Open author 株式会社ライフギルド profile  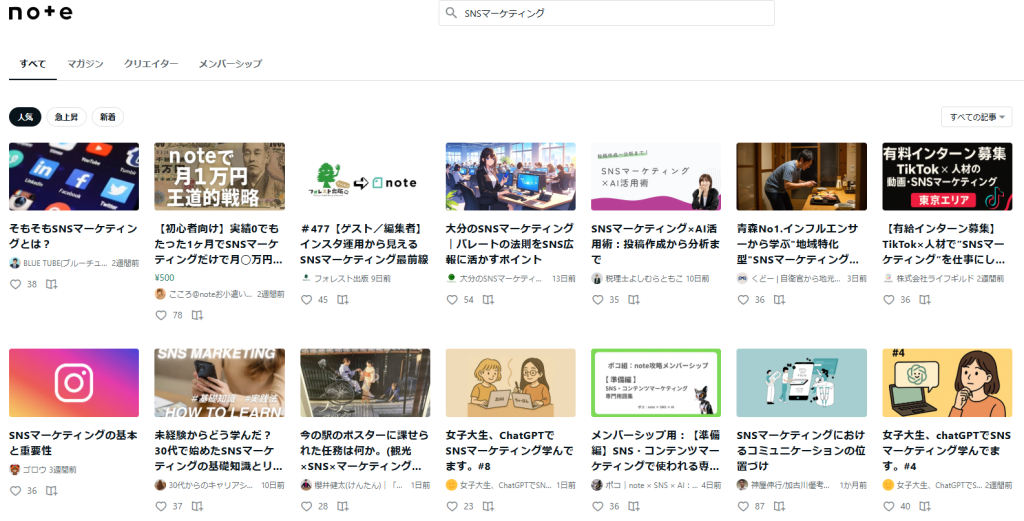click(935, 278)
